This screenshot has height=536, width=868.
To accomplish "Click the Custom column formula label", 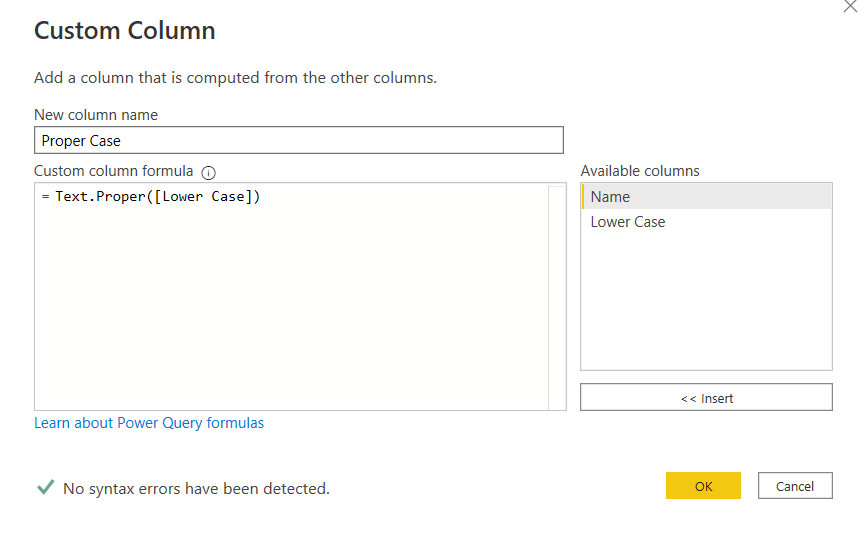I will pyautogui.click(x=113, y=171).
